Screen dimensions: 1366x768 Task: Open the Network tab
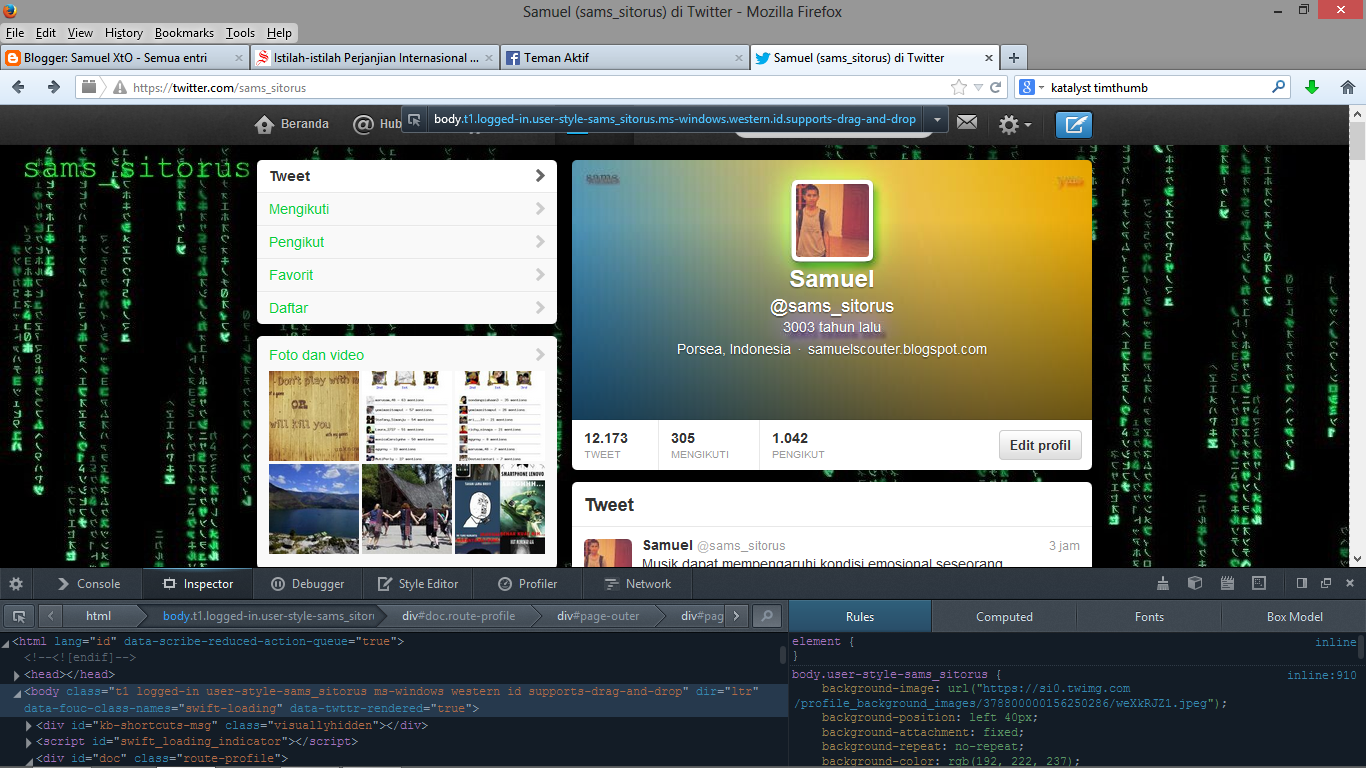click(x=637, y=584)
